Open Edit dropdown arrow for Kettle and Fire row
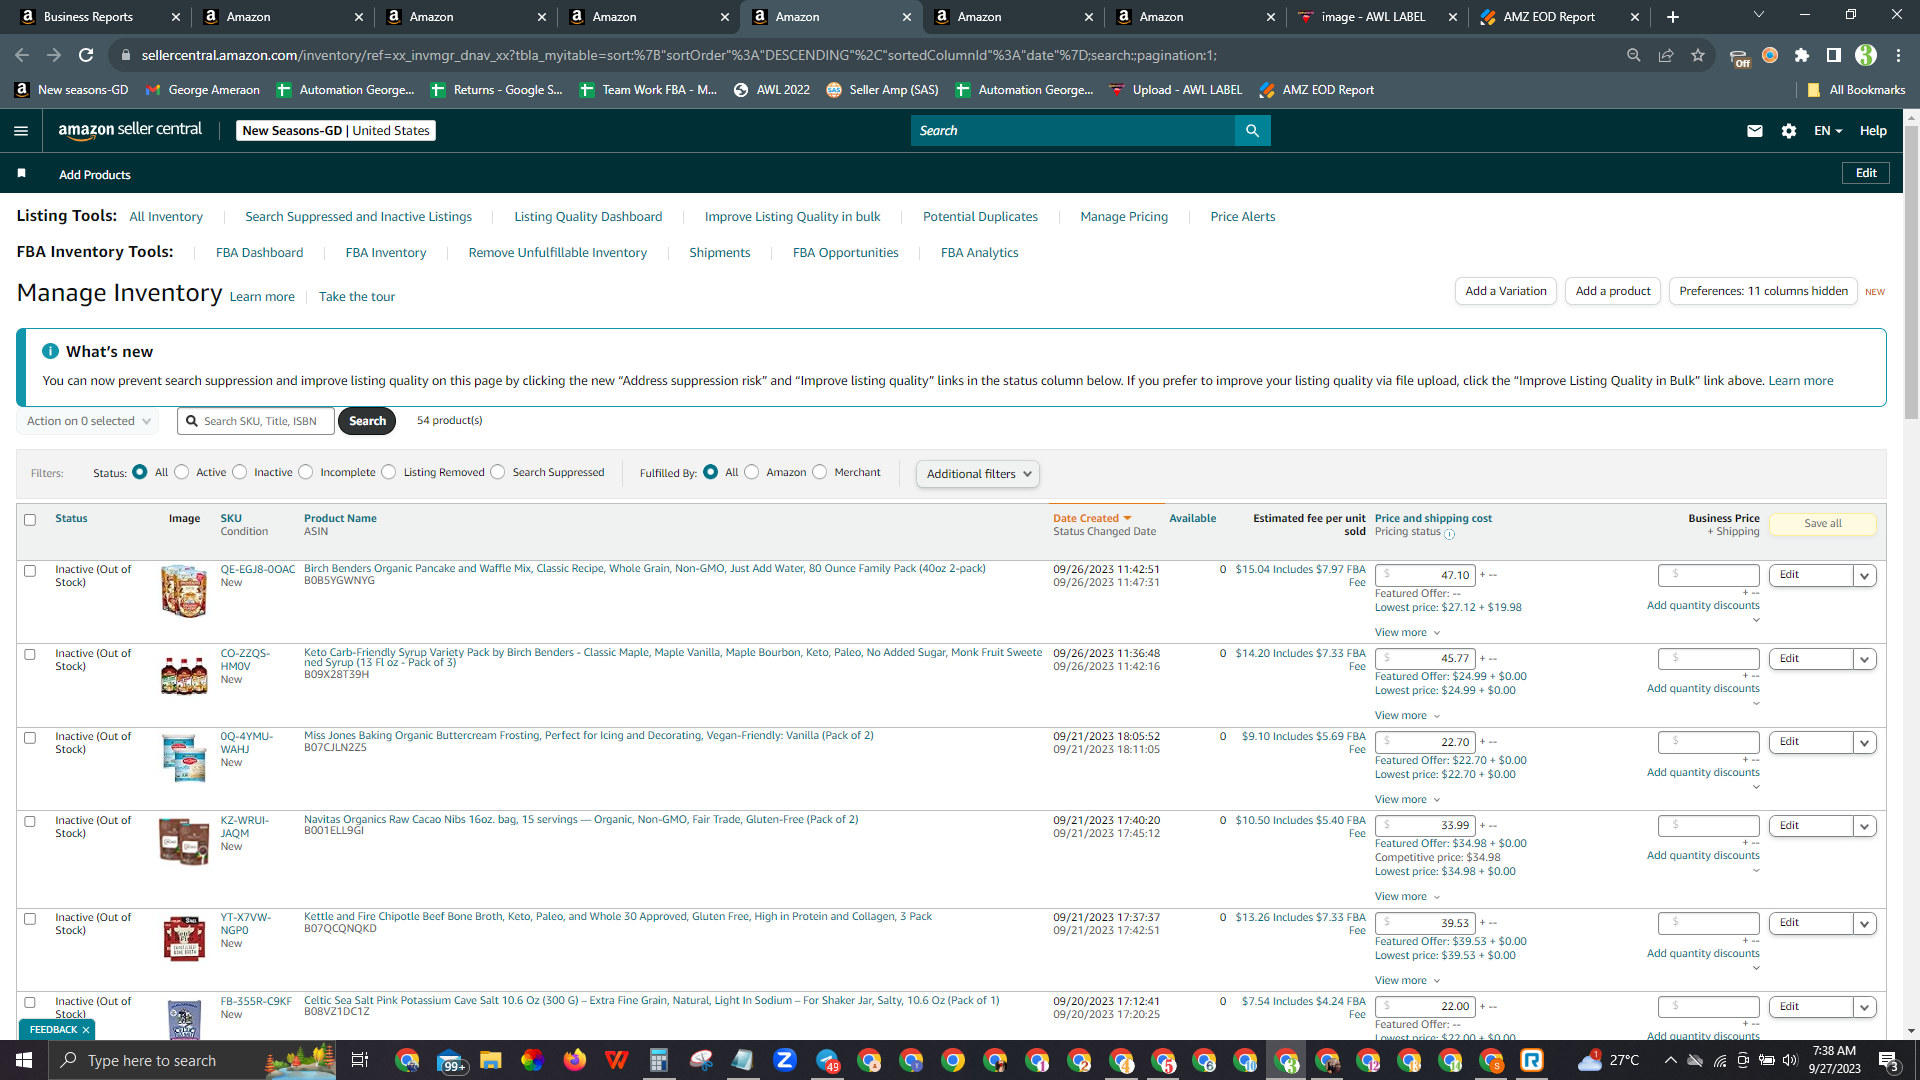The width and height of the screenshot is (1920, 1080). [1864, 924]
